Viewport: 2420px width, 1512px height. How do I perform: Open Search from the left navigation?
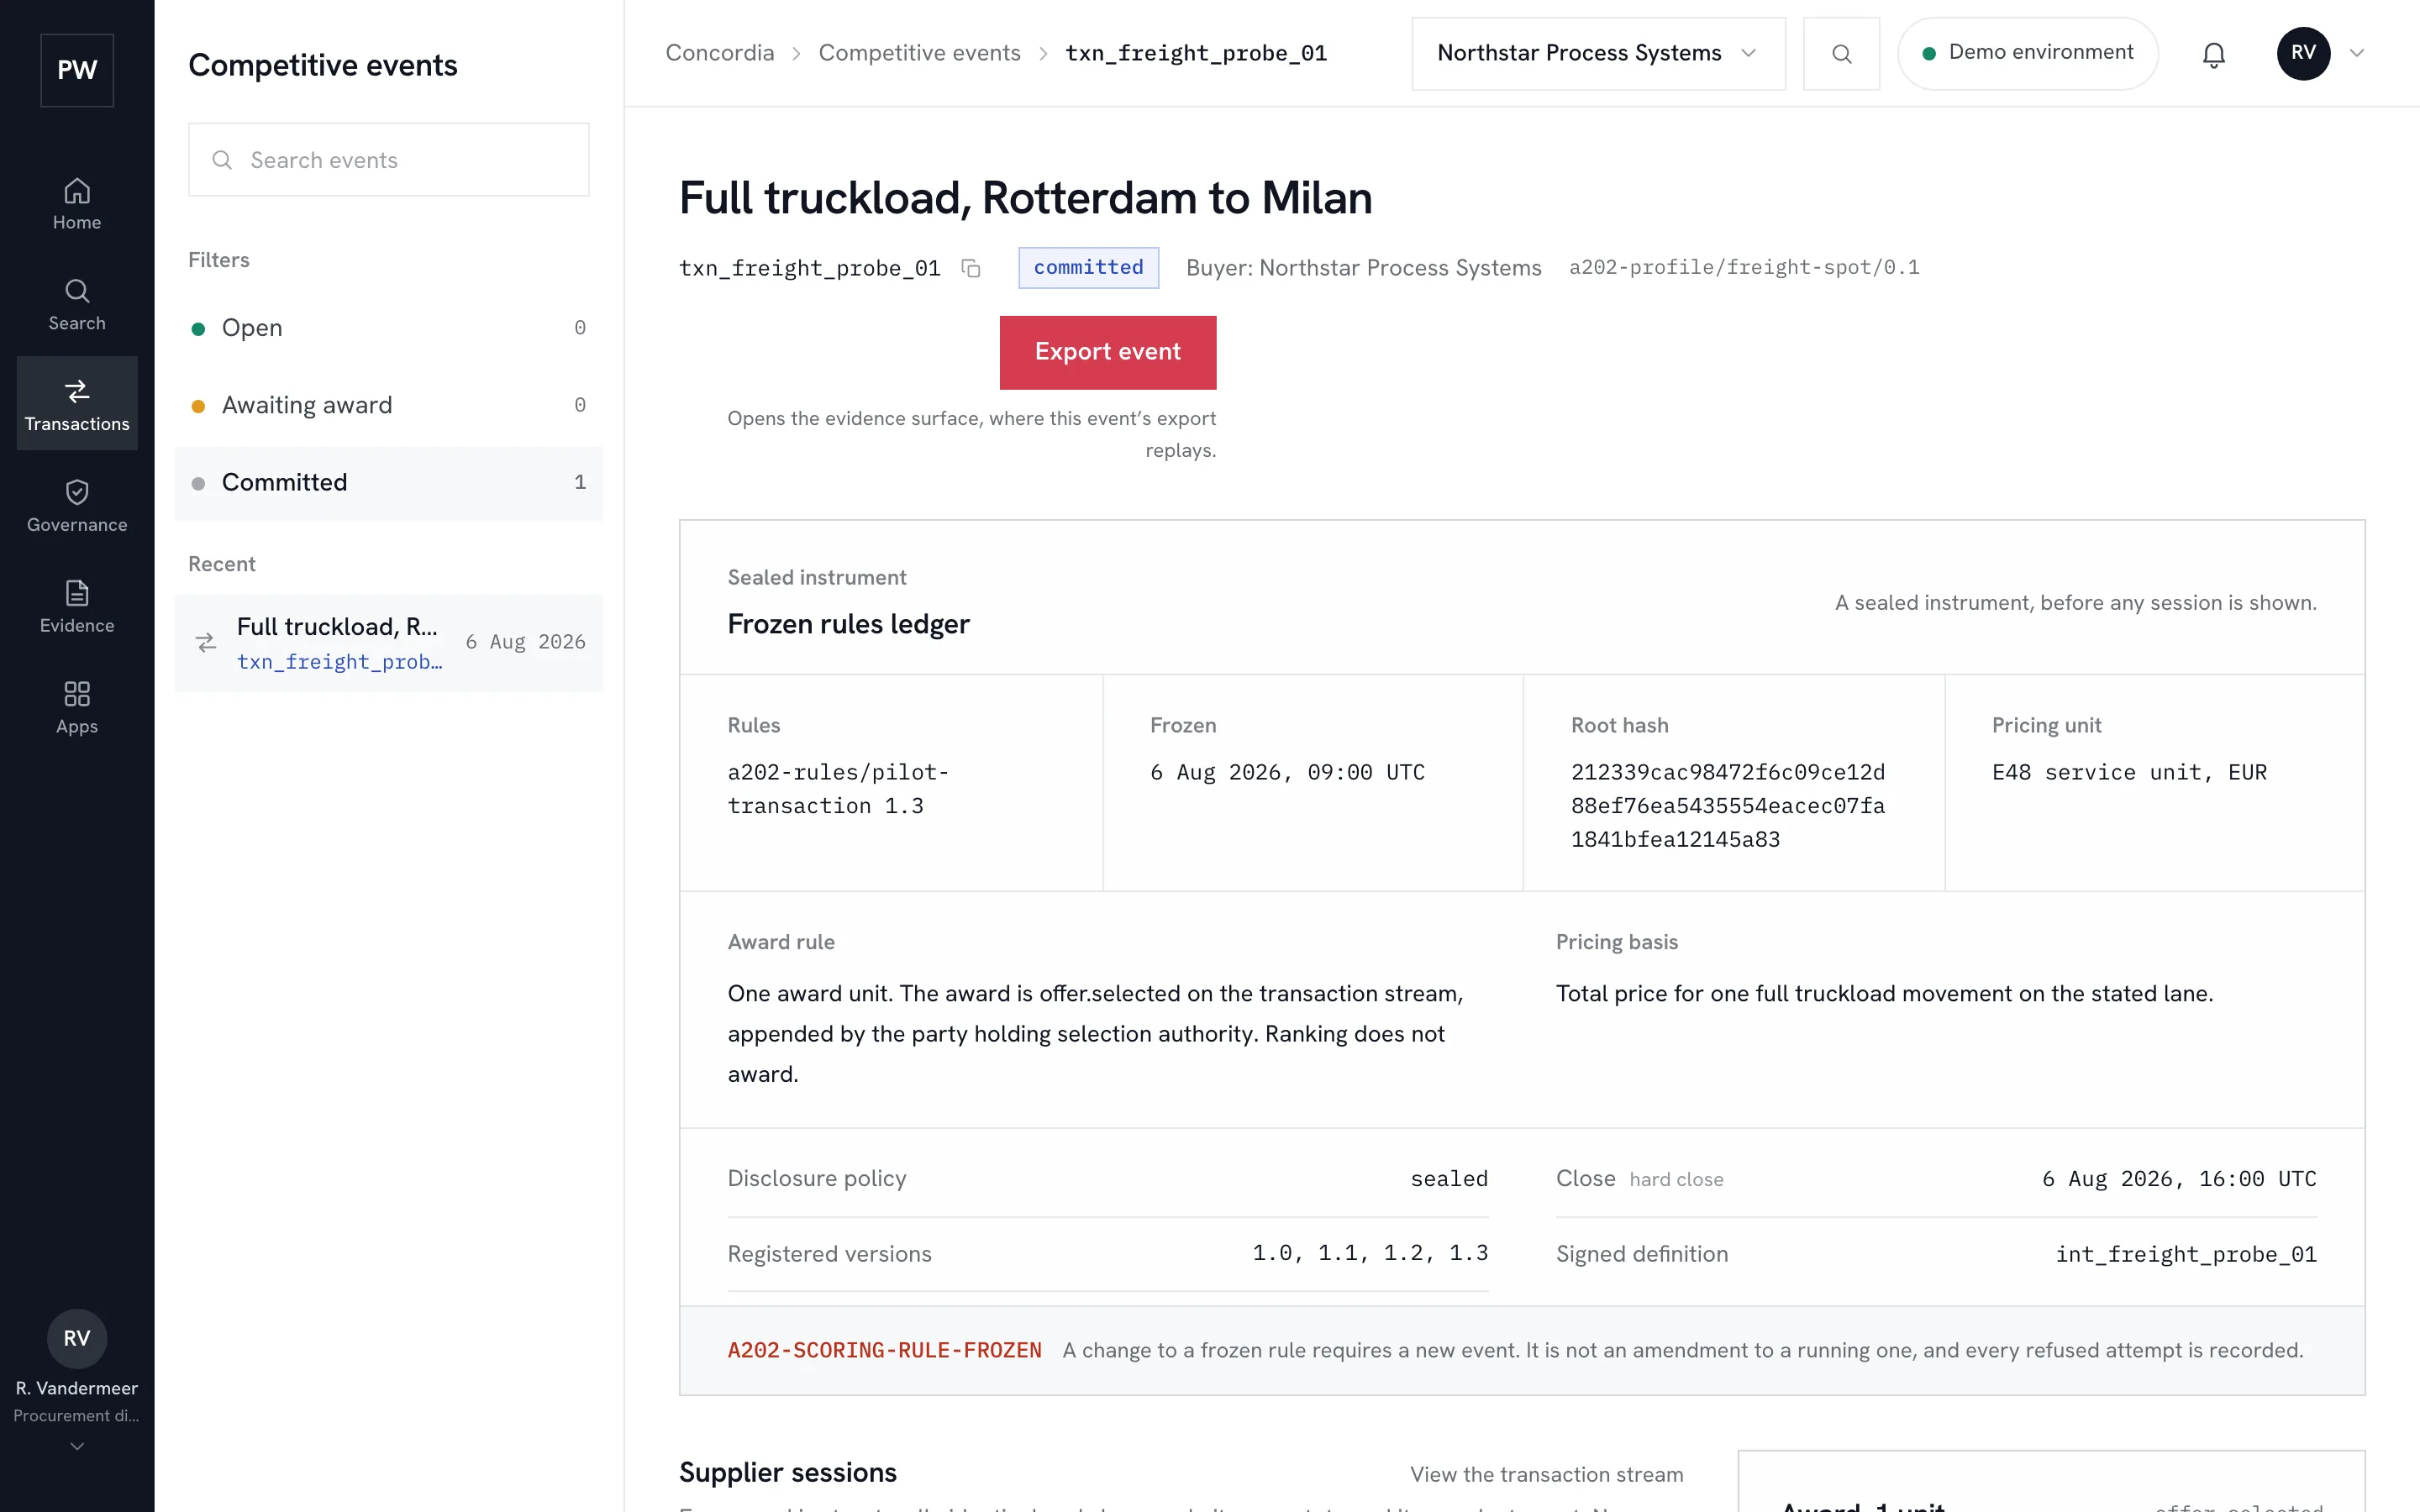[x=77, y=305]
